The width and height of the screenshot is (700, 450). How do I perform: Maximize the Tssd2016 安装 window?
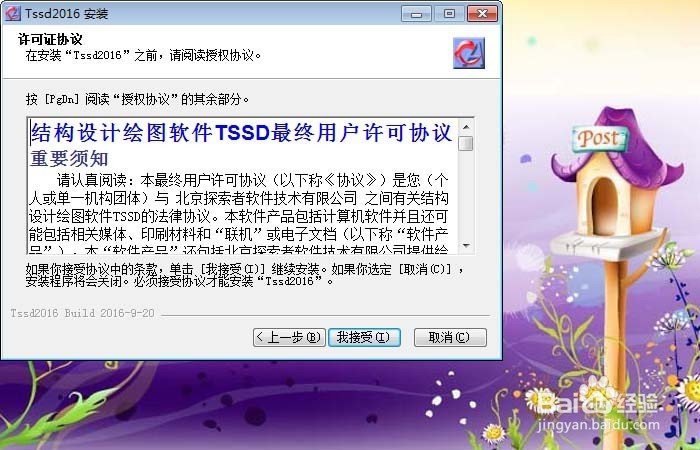tap(449, 13)
